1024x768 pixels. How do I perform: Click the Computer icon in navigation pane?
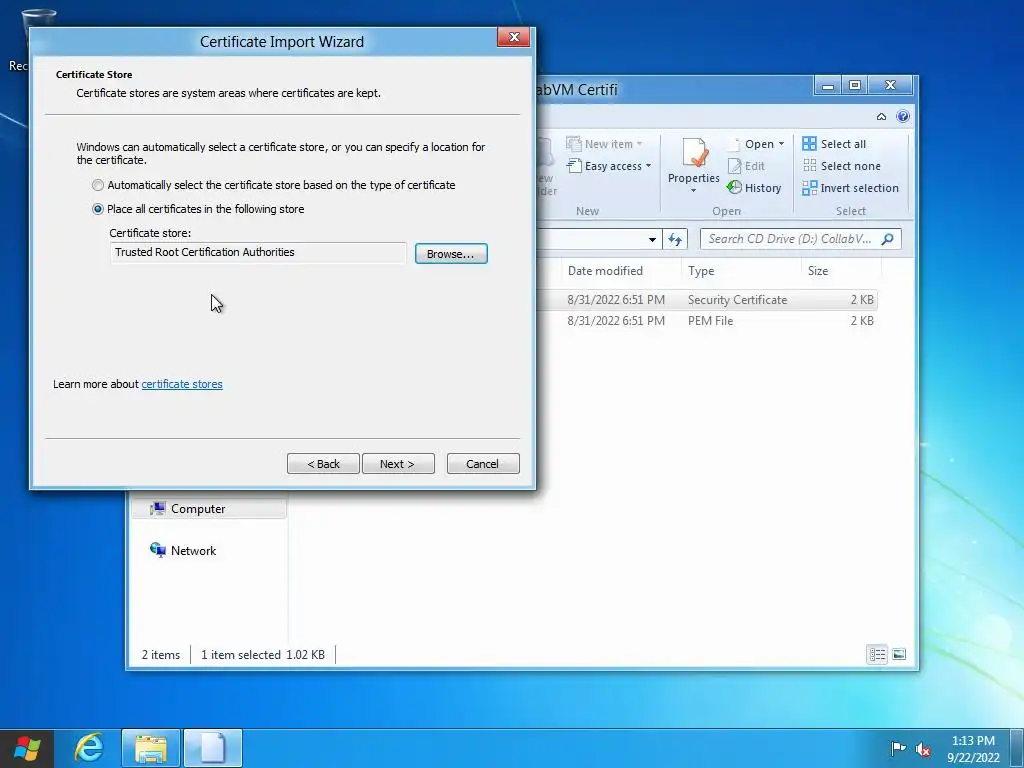click(x=157, y=508)
